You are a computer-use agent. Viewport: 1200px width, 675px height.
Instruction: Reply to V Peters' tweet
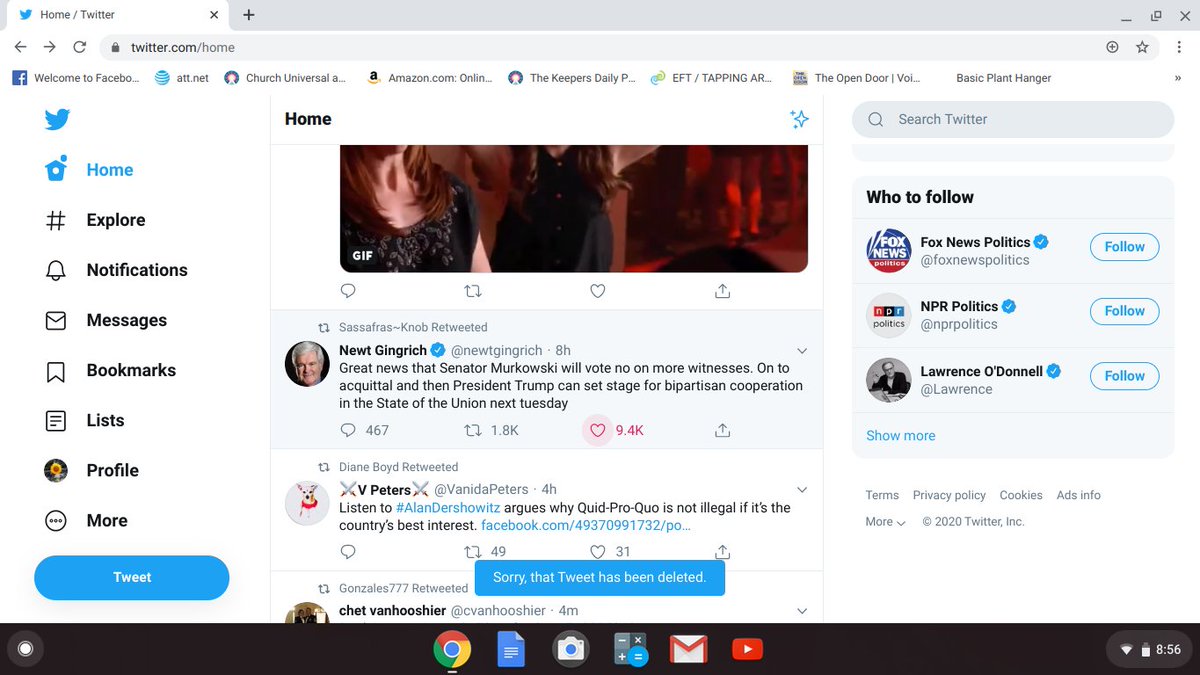tap(348, 552)
